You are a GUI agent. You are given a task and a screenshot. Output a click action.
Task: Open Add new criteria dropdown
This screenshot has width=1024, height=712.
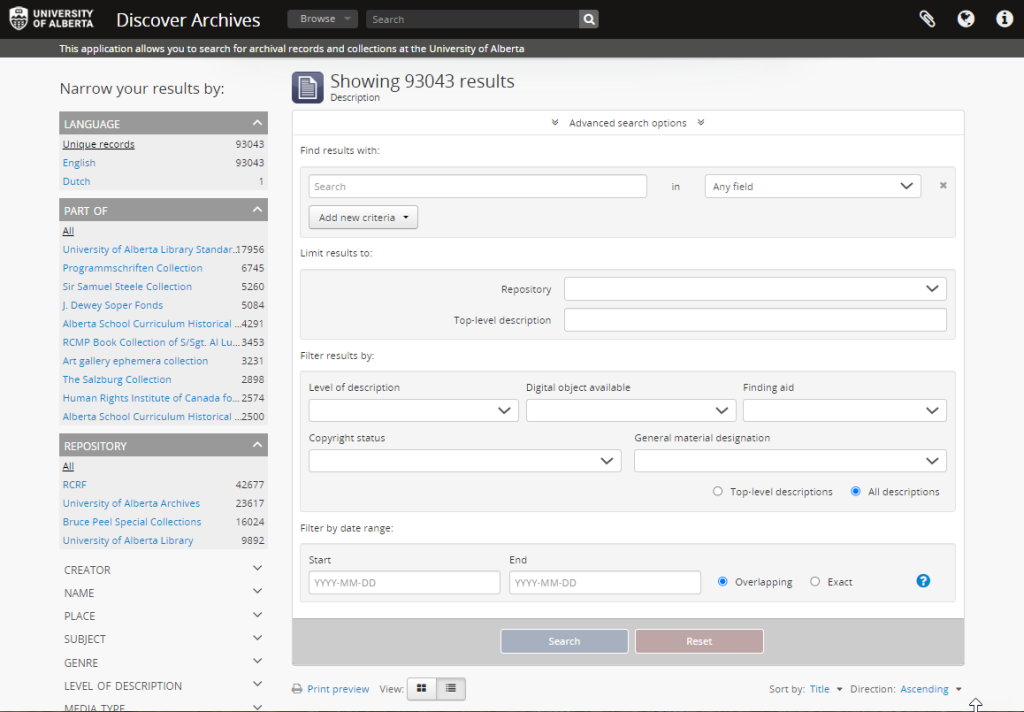(363, 218)
